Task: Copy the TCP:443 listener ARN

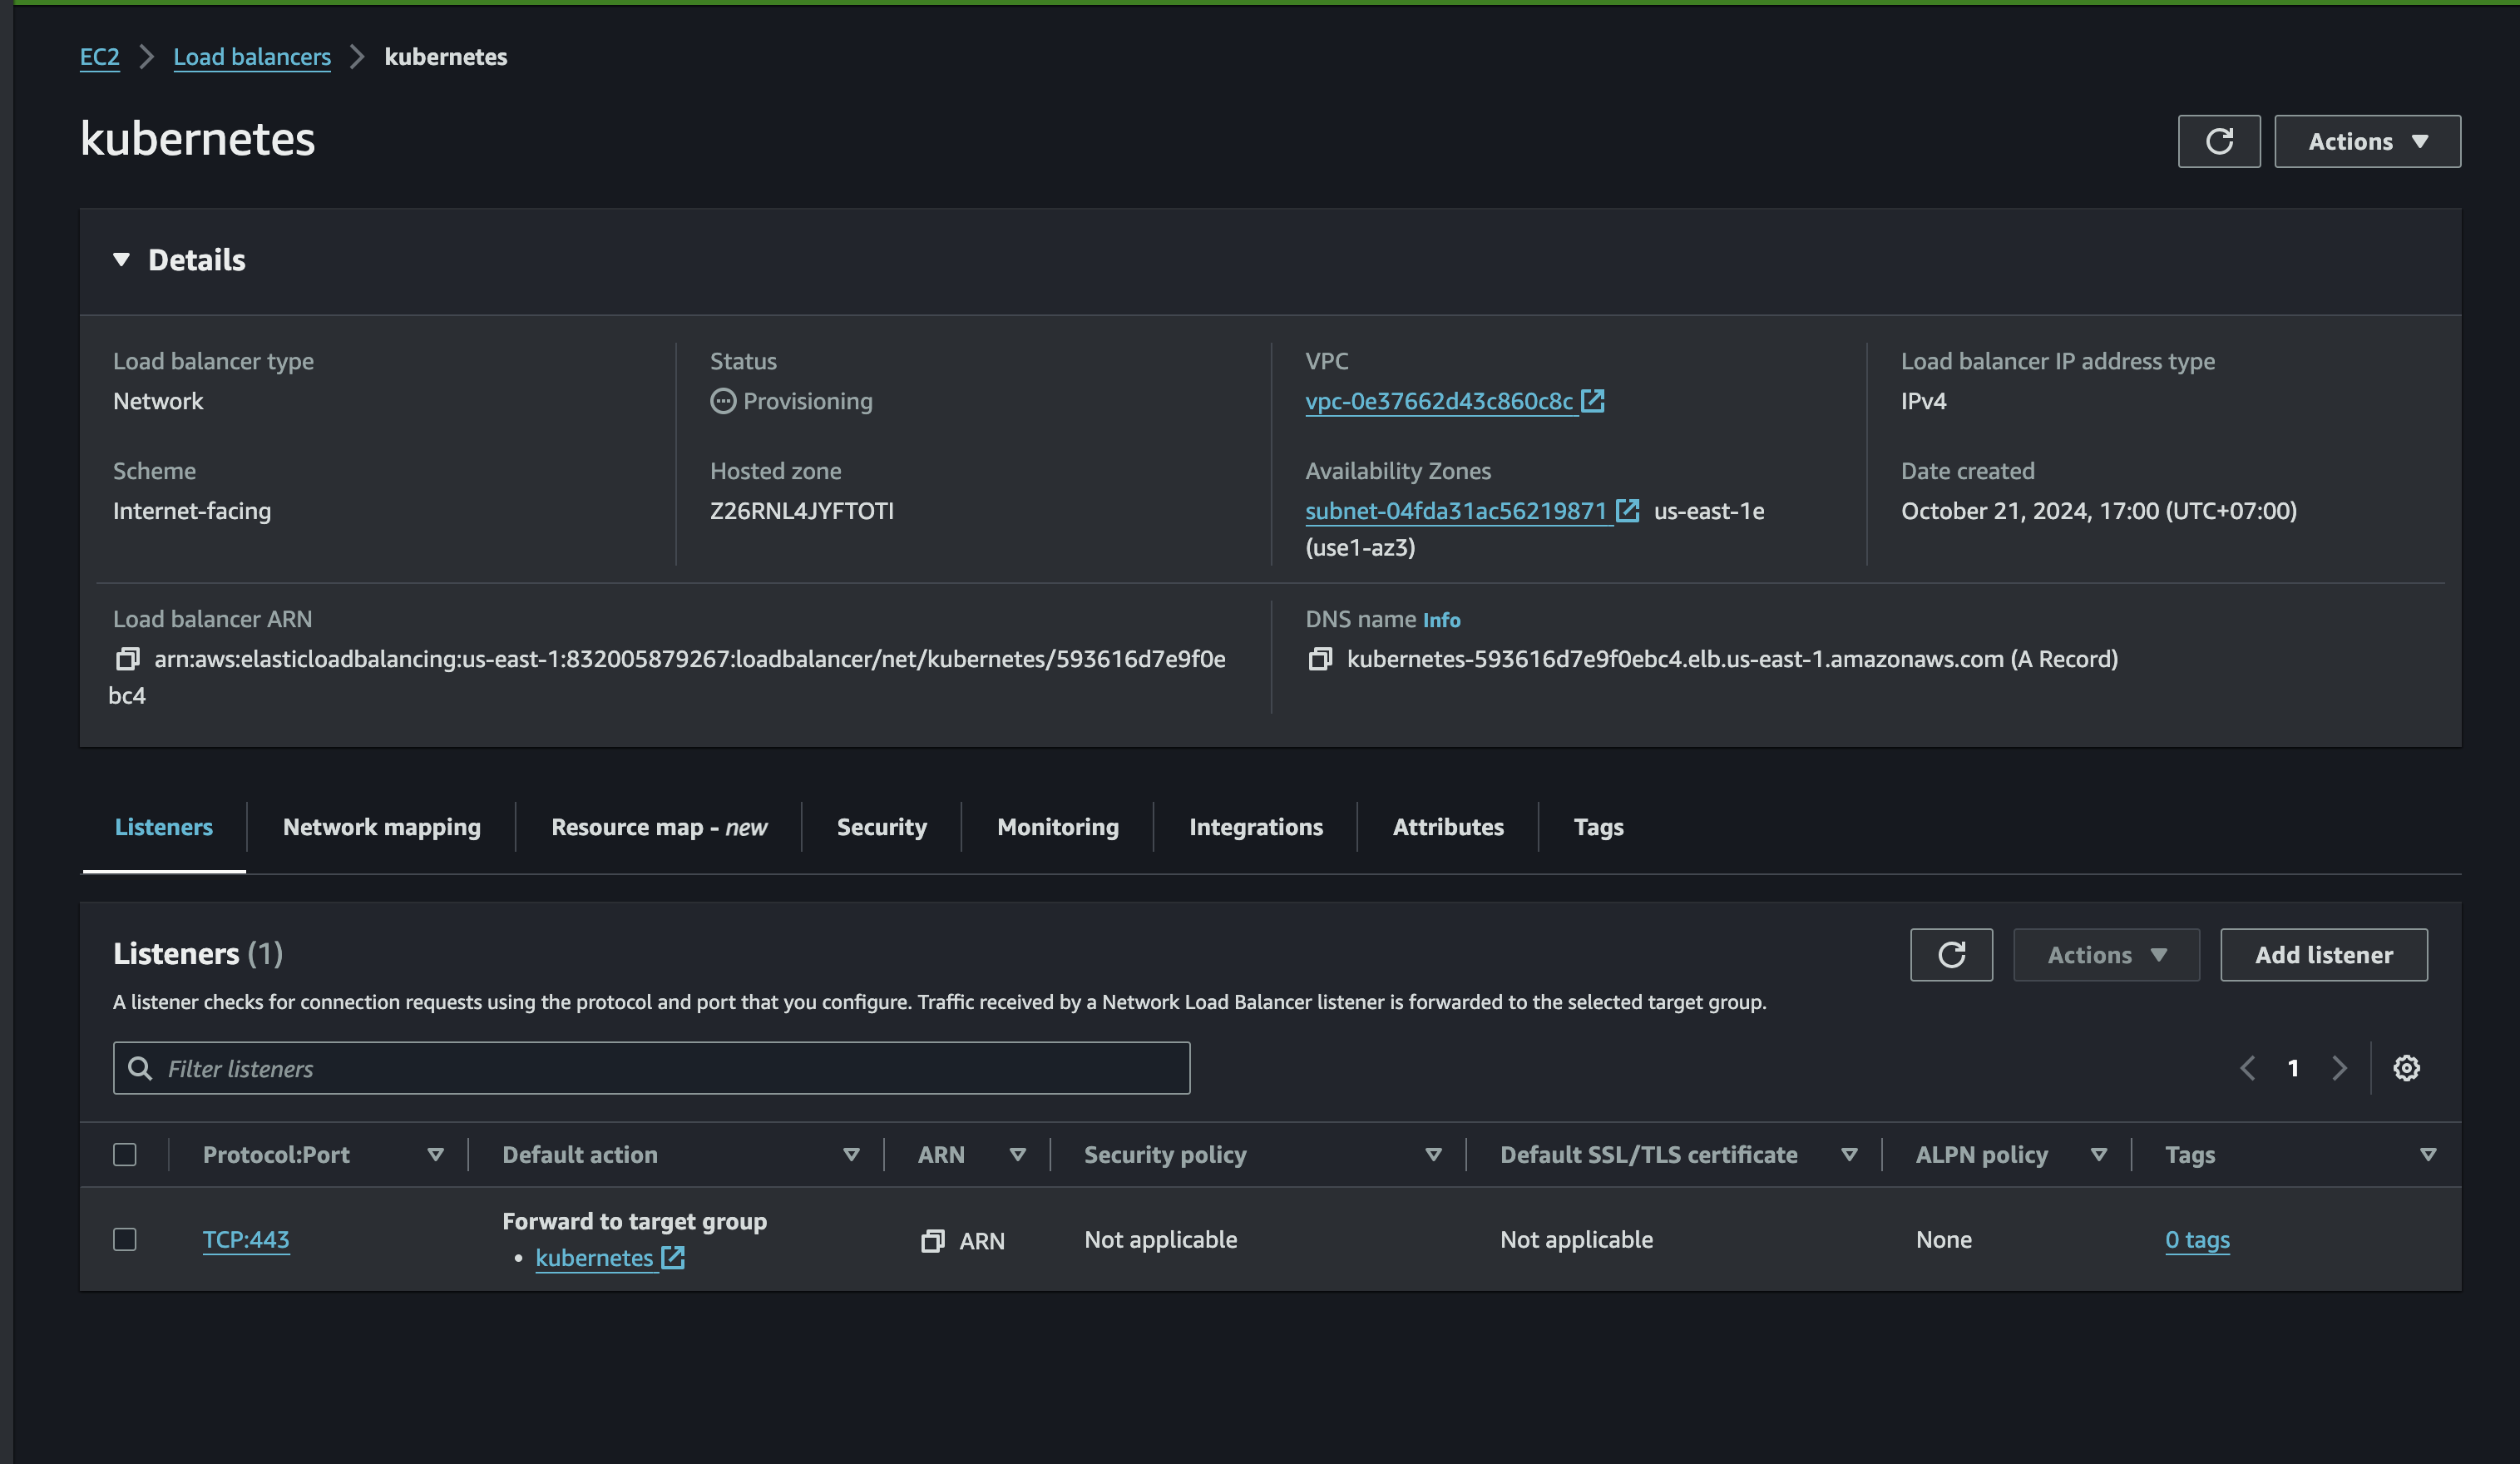Action: click(x=932, y=1241)
